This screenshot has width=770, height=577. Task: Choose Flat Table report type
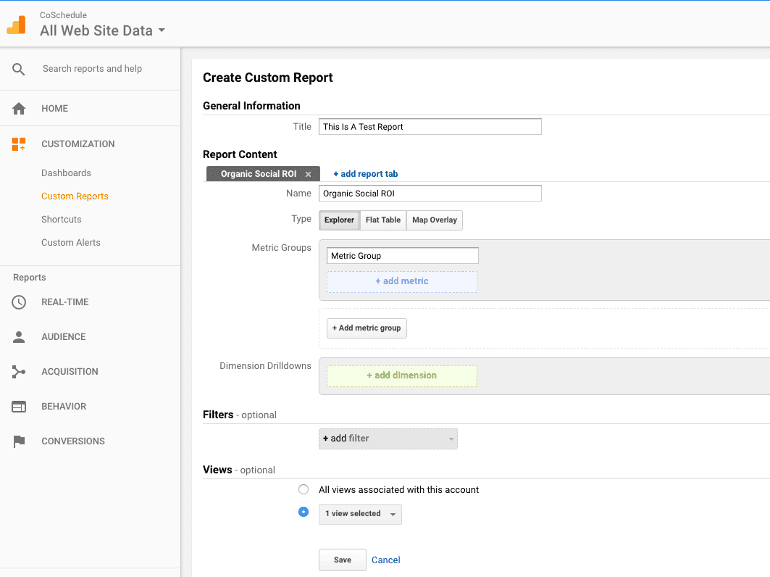[x=383, y=220]
